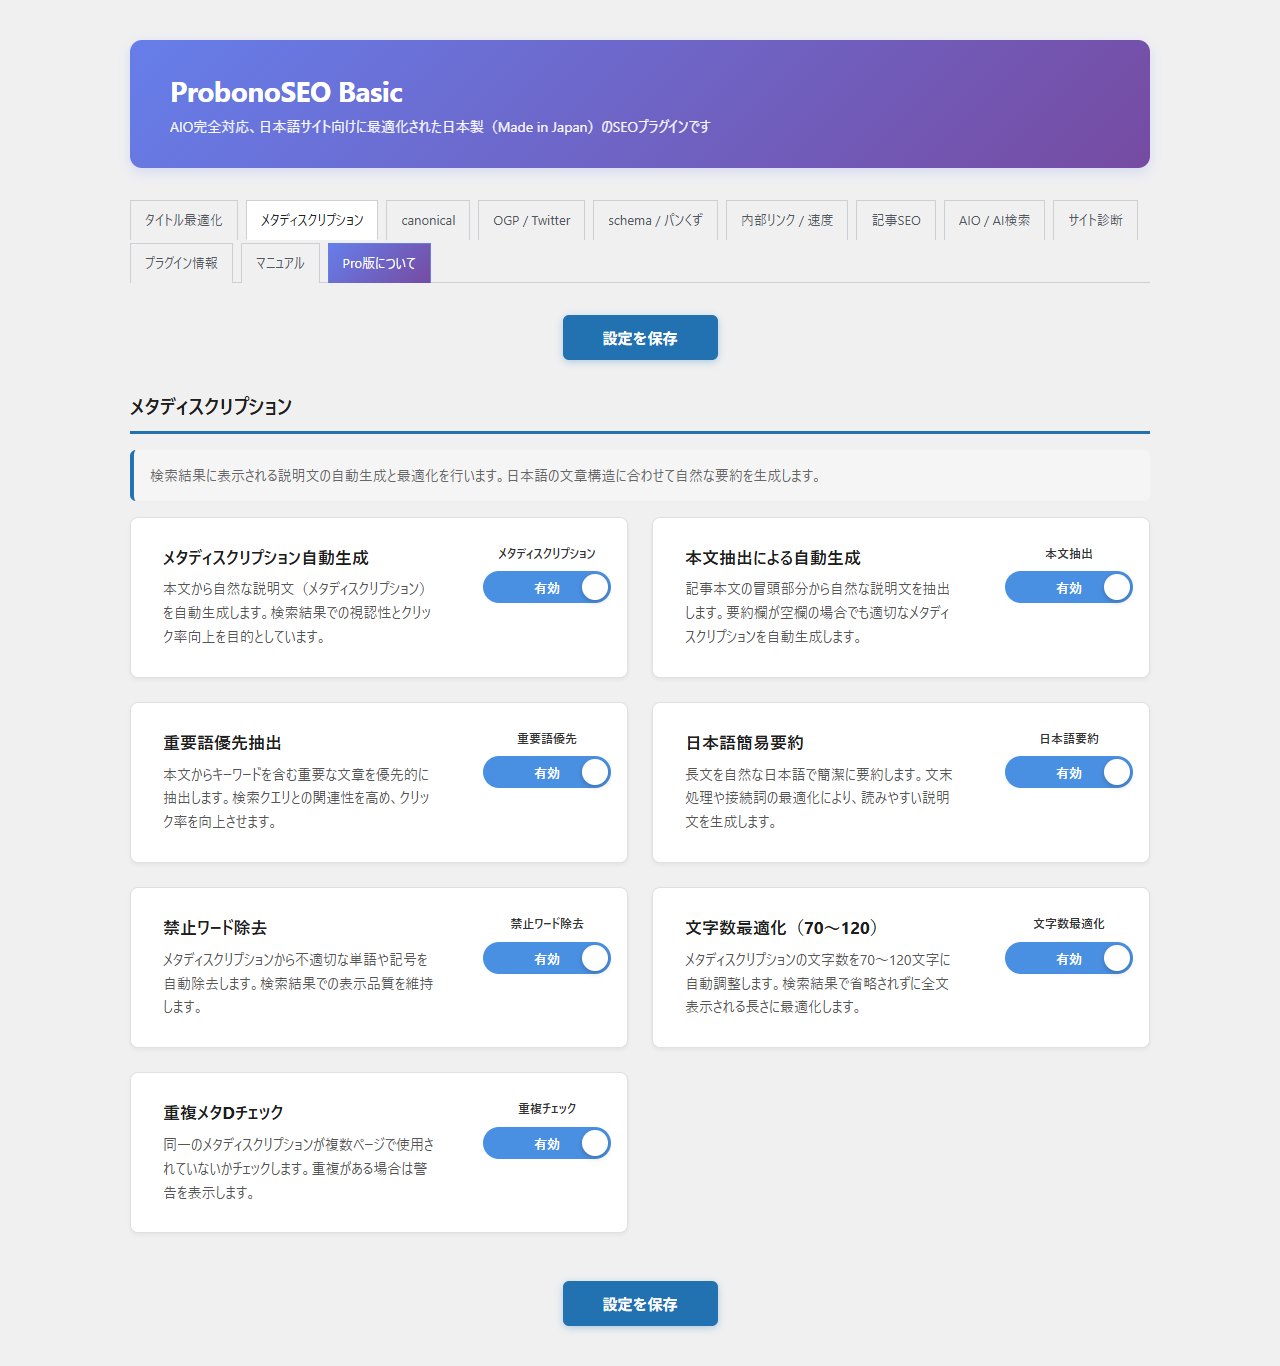1280x1366 pixels.
Task: Select the サイト診断 tab
Action: tap(1095, 220)
